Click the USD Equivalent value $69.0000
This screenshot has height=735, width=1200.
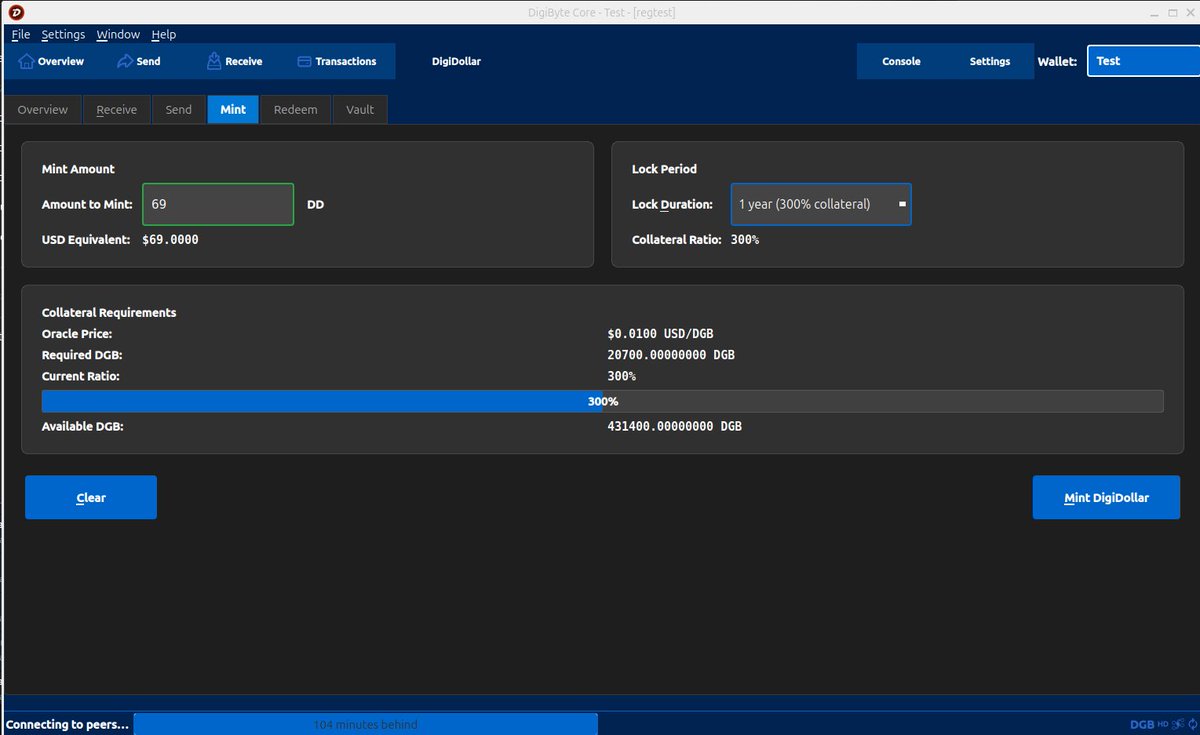coord(170,240)
